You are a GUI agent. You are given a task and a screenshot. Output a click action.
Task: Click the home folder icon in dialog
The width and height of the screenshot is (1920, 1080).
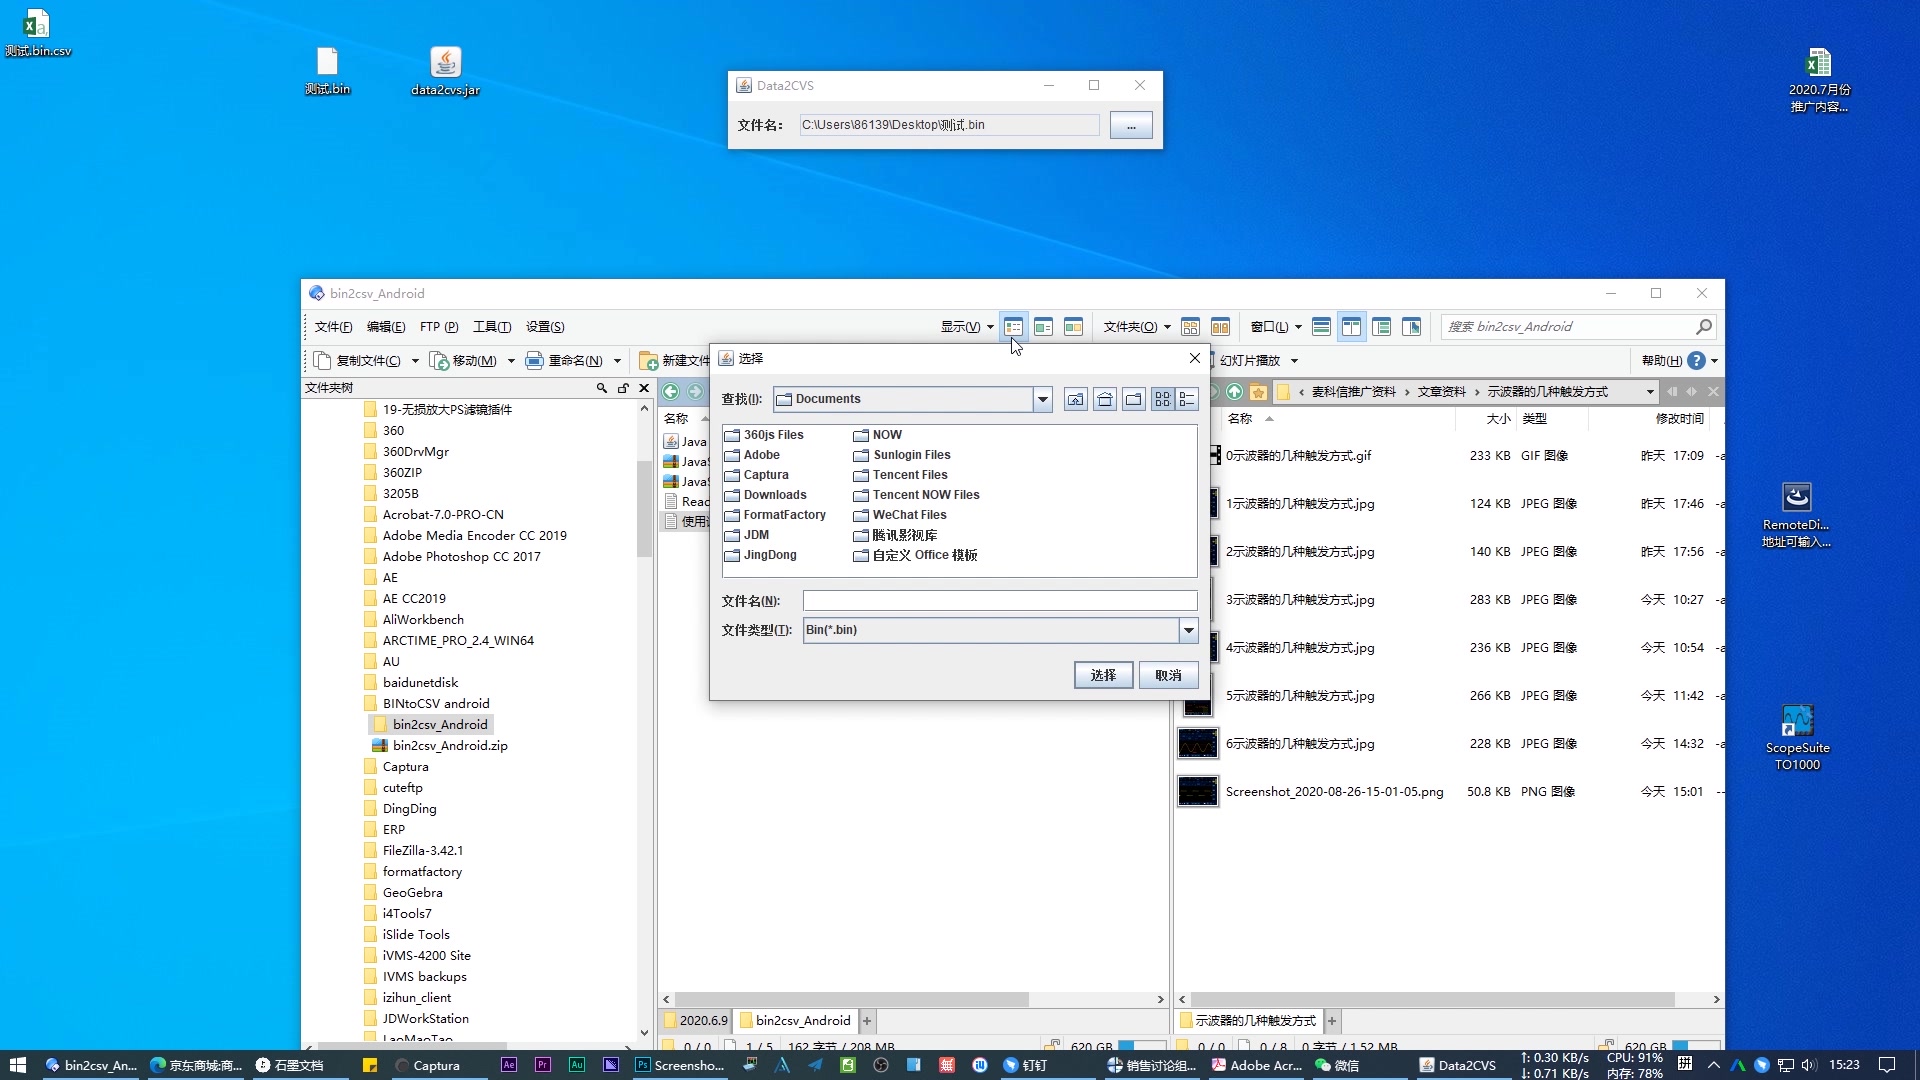pyautogui.click(x=1104, y=400)
